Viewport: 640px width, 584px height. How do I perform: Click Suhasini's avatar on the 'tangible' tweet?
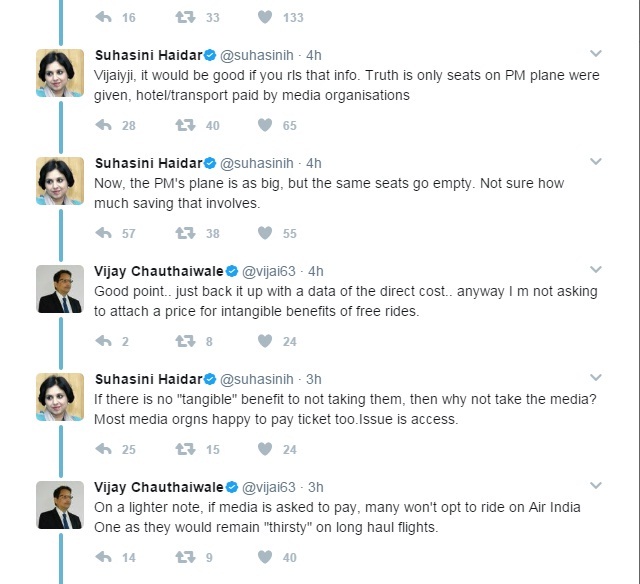(60, 396)
